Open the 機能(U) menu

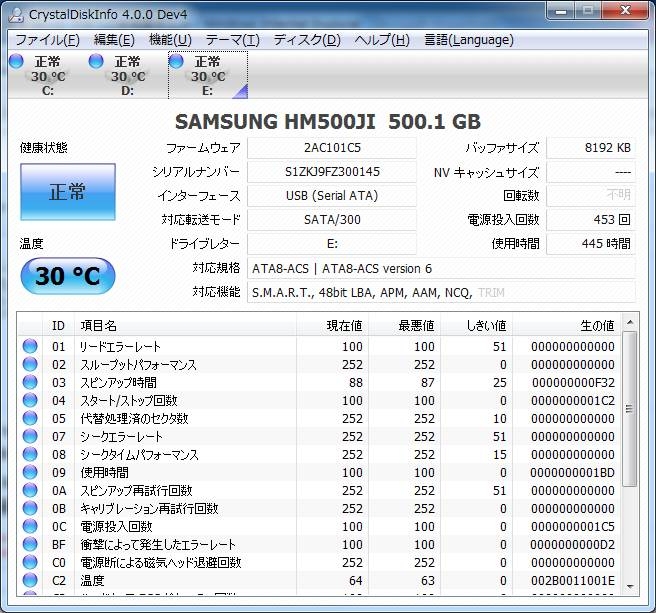click(169, 40)
